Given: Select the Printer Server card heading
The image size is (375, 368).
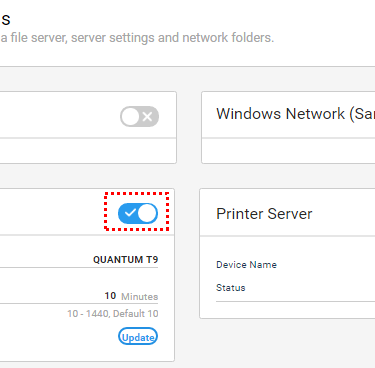Looking at the screenshot, I should click(264, 214).
